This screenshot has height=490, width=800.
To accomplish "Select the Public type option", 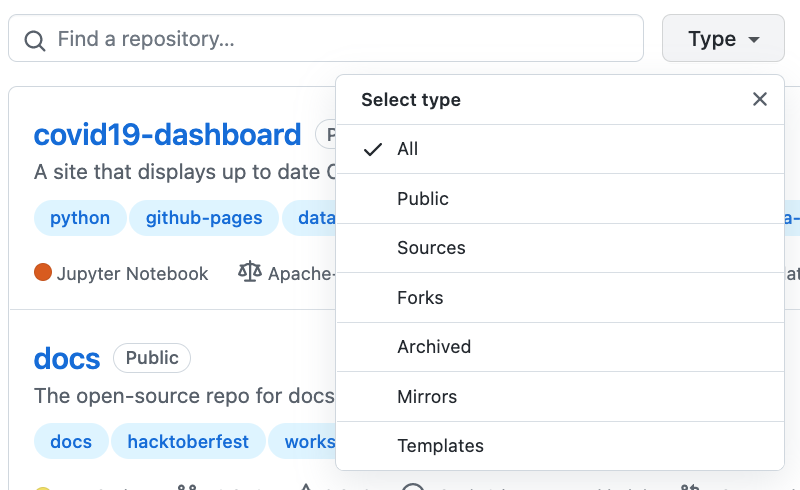I will click(560, 199).
